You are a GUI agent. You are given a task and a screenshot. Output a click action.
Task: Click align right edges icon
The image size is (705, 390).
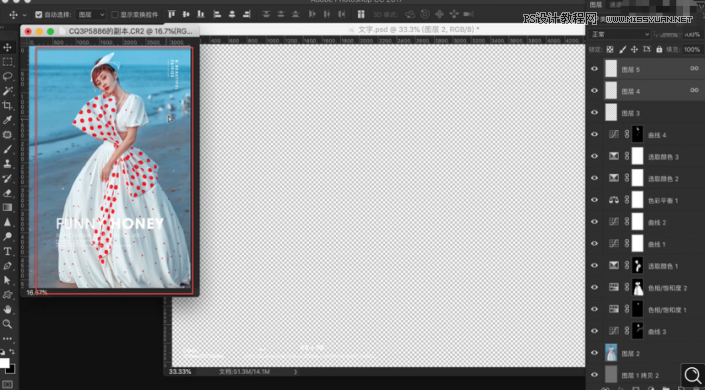[246, 14]
